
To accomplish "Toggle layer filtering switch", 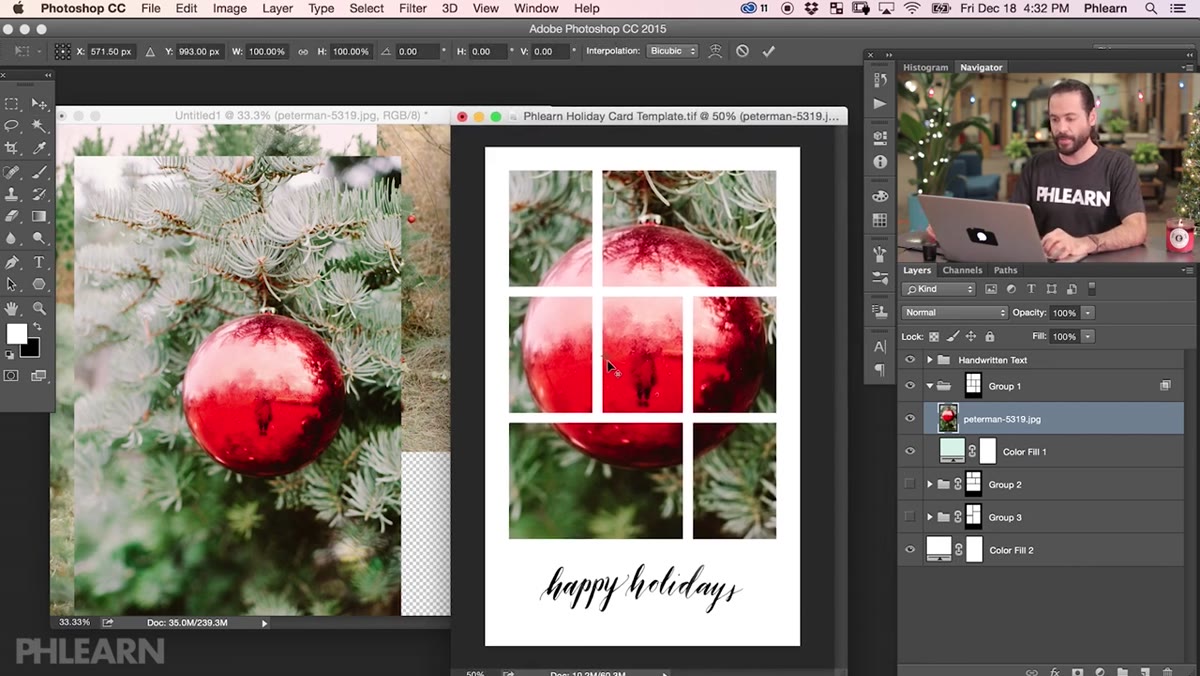I will click(1091, 289).
